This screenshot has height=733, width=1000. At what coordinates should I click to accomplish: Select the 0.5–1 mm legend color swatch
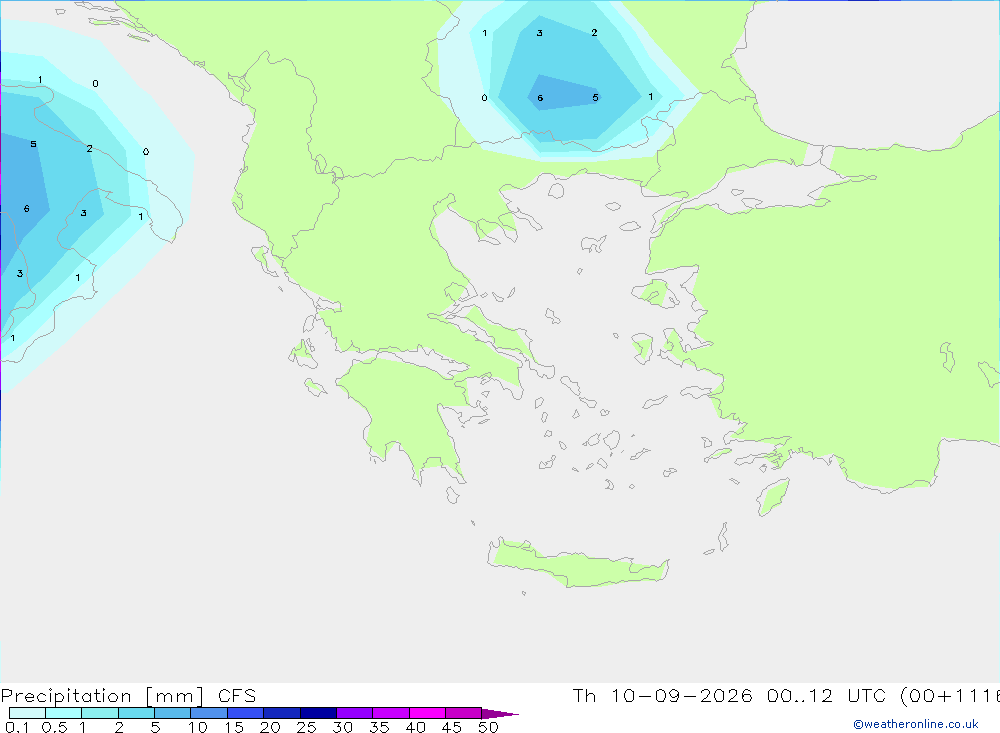point(63,713)
